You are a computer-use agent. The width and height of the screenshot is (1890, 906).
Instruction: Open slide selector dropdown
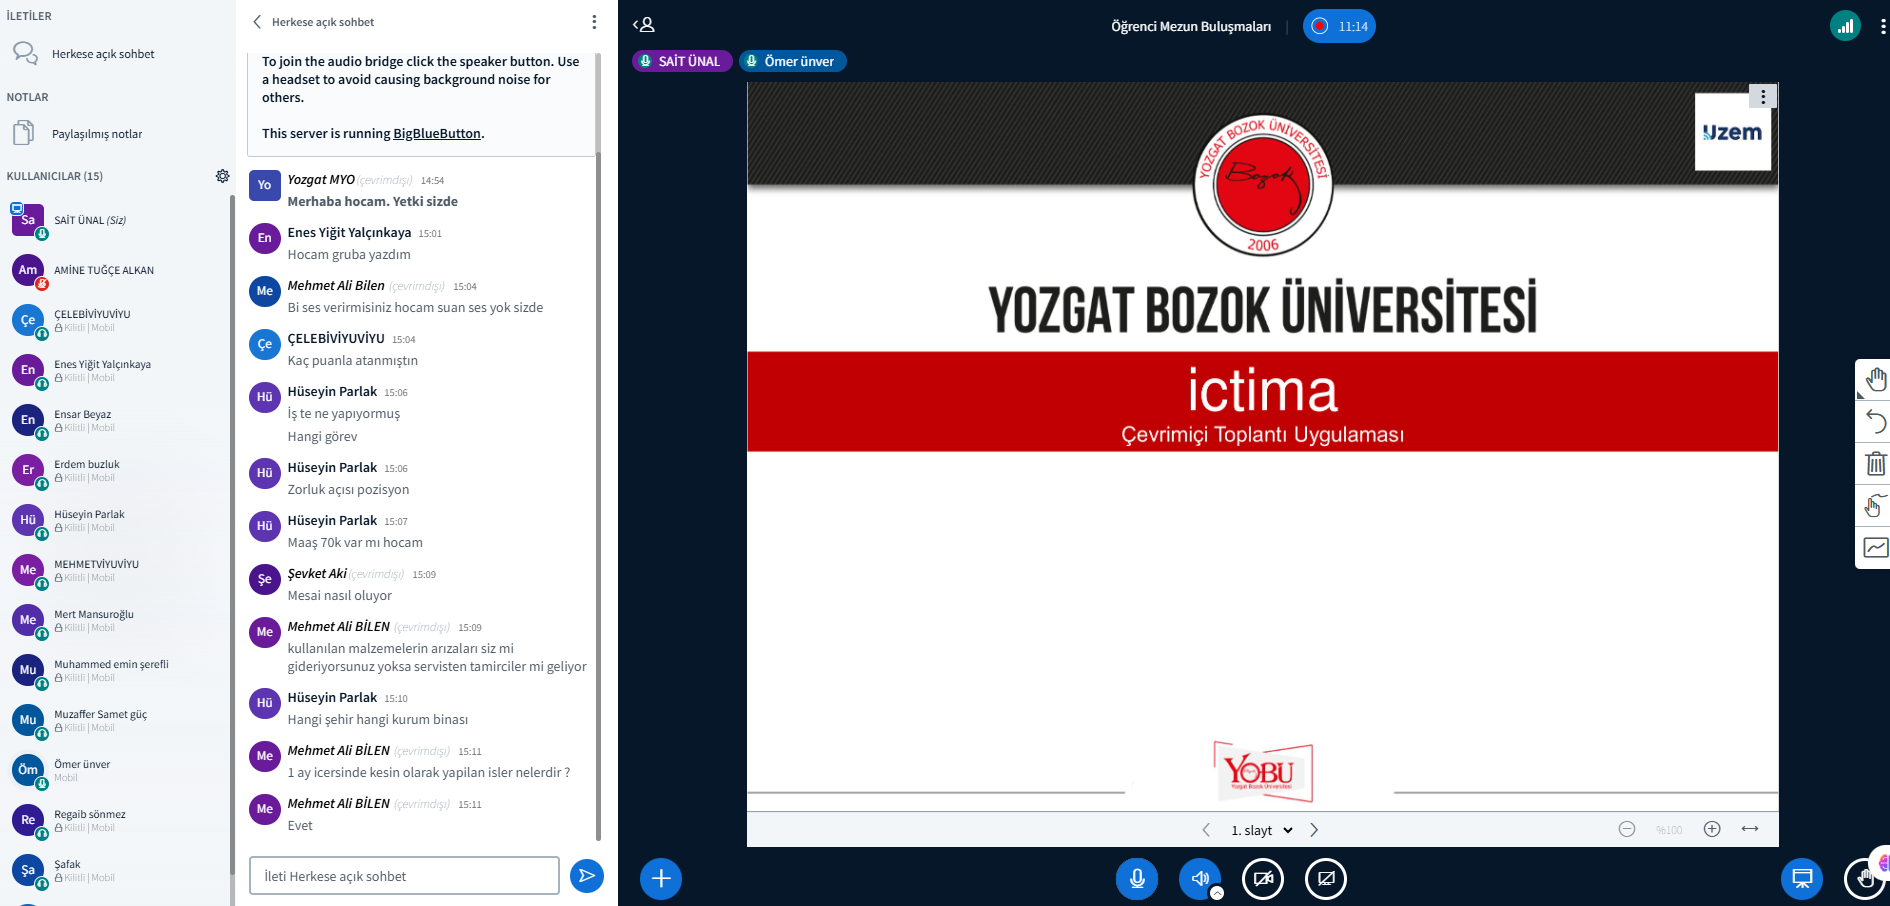(x=1262, y=830)
